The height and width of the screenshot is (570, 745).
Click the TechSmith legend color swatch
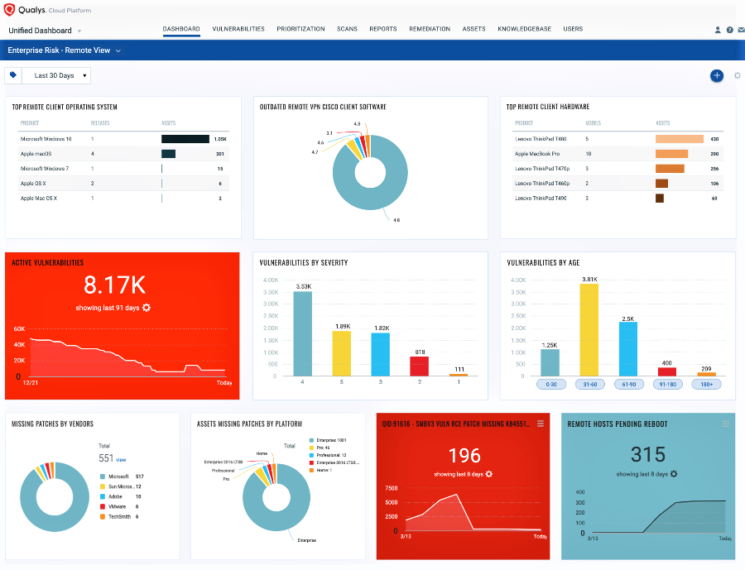tap(102, 516)
